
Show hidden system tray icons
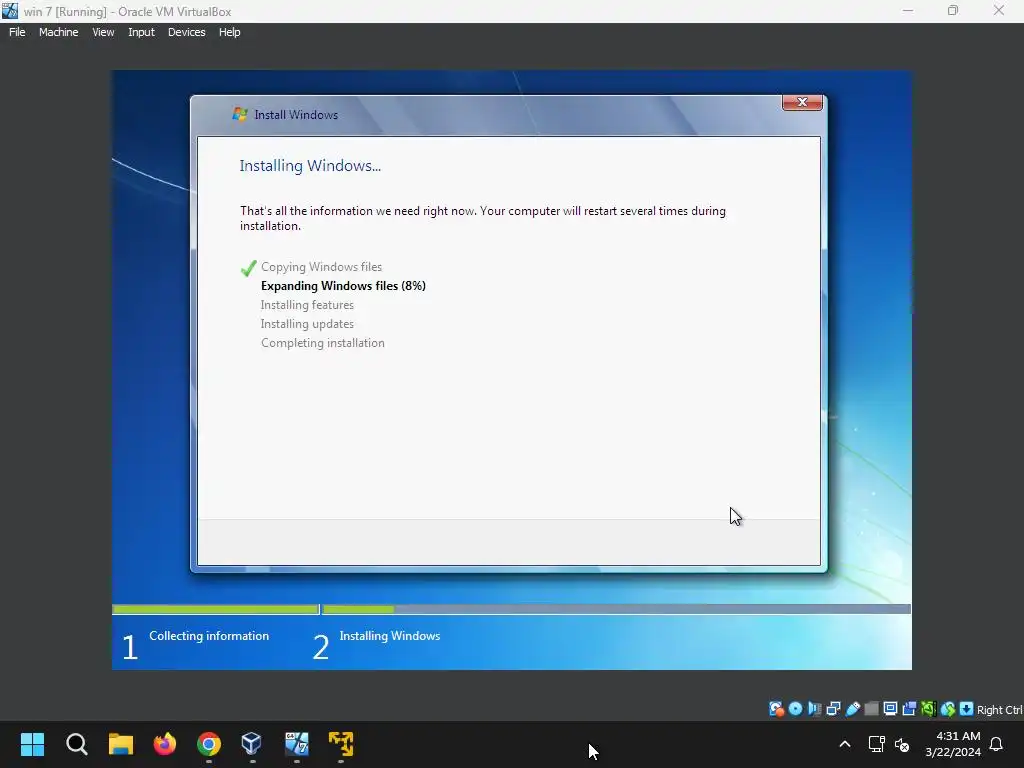tap(844, 744)
